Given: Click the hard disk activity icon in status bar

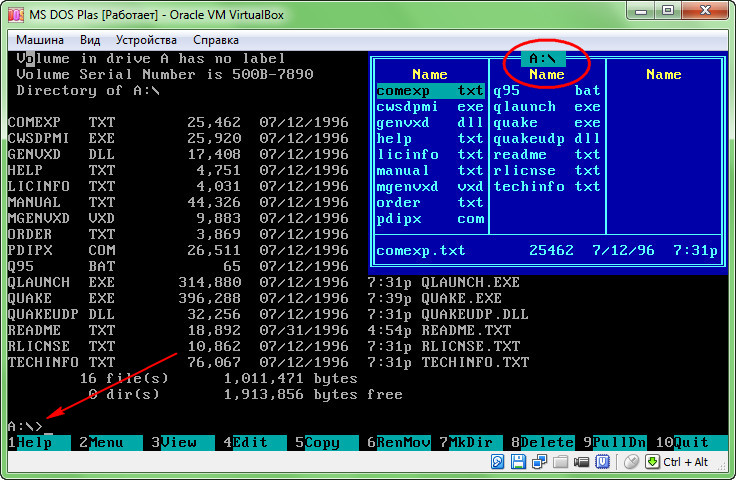Looking at the screenshot, I should coord(497,462).
